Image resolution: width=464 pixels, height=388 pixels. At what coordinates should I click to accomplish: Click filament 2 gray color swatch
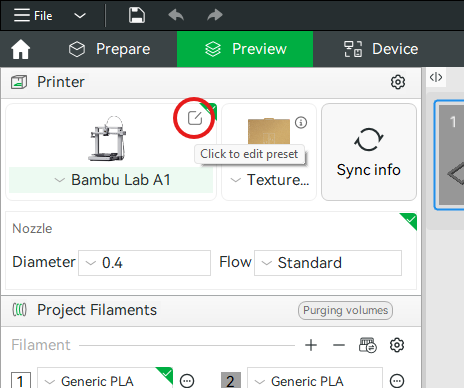click(x=231, y=380)
